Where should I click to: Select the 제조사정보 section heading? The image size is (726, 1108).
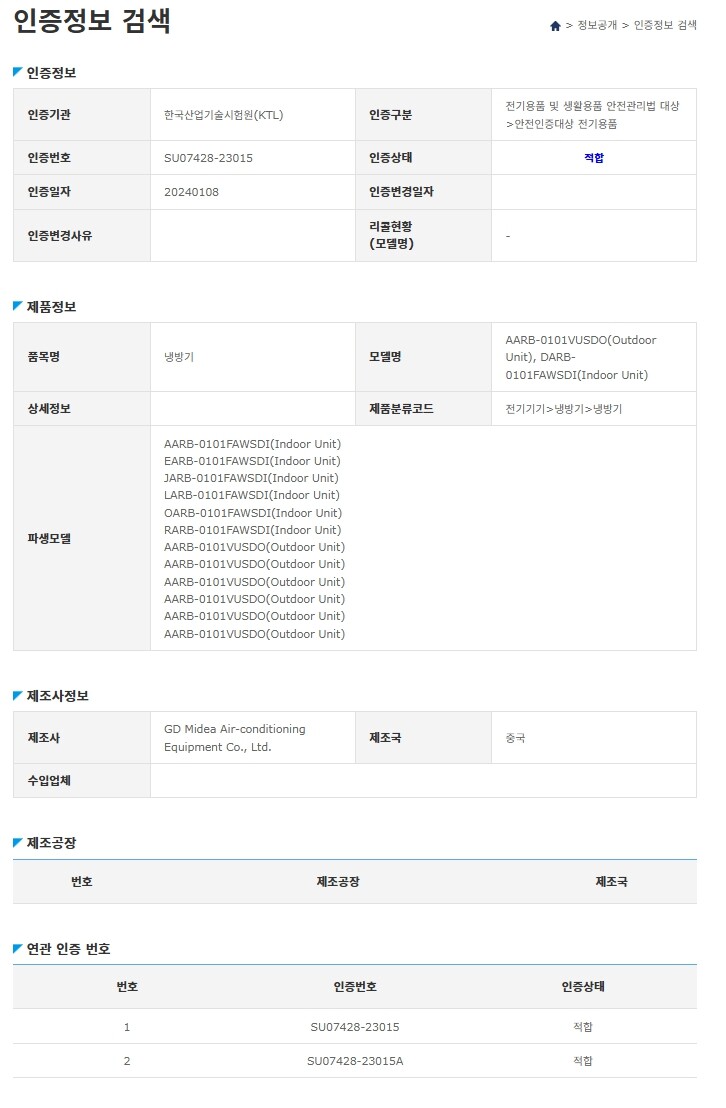pyautogui.click(x=57, y=696)
